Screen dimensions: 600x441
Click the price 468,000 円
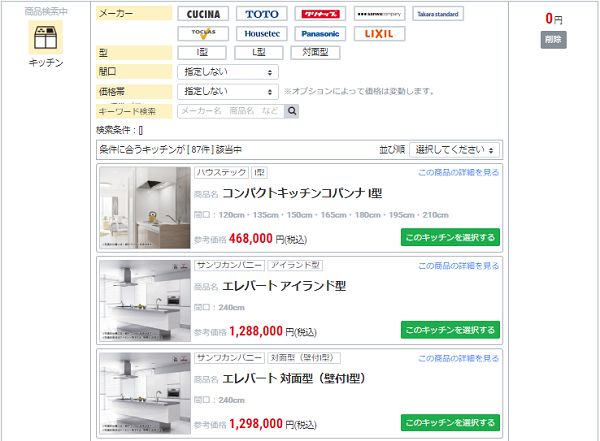(268, 239)
